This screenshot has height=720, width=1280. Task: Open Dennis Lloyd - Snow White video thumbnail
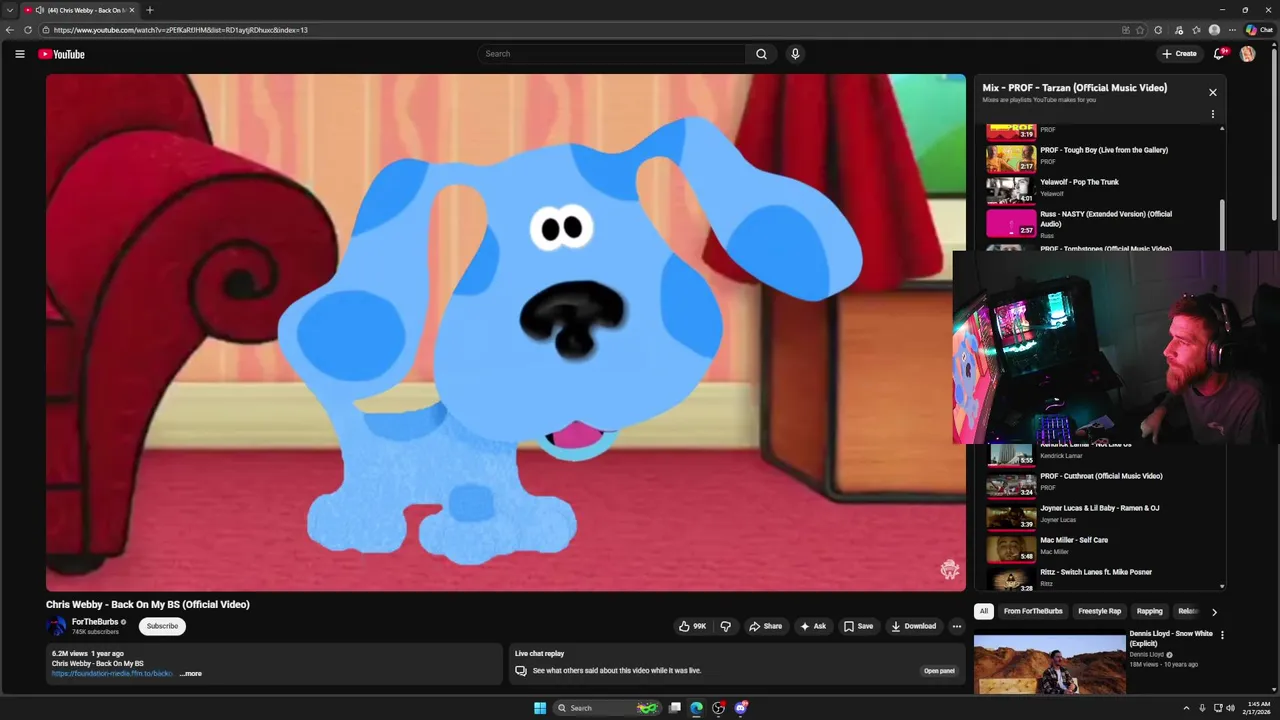pyautogui.click(x=1049, y=664)
